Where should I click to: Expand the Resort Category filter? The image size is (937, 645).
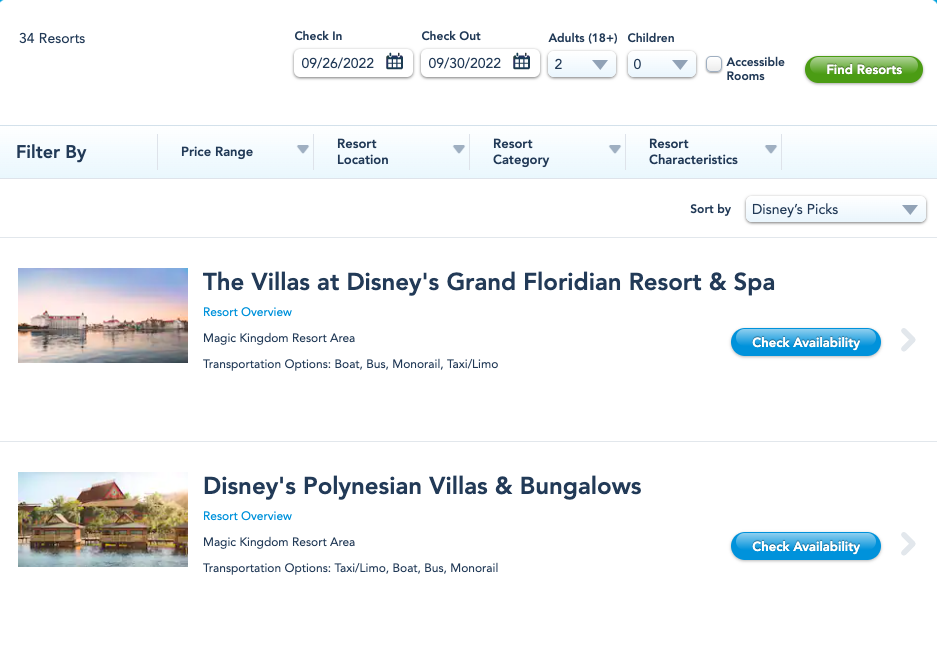click(547, 152)
